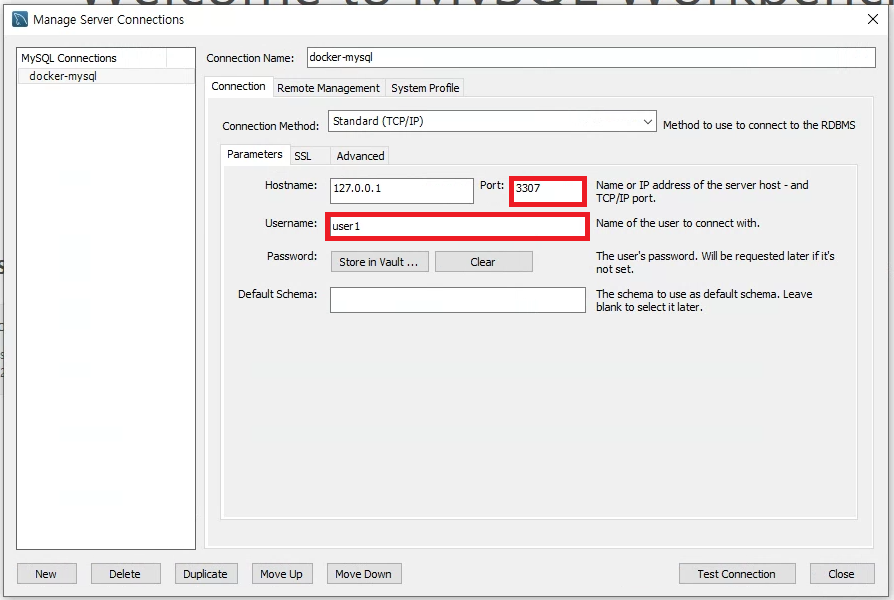
Task: Duplicate the selected connection
Action: [x=206, y=574]
